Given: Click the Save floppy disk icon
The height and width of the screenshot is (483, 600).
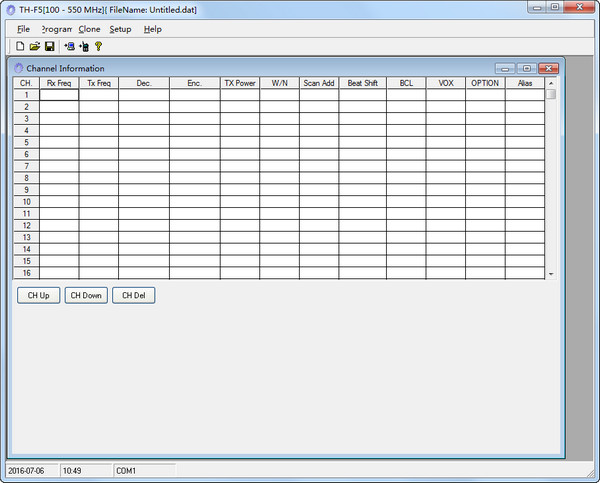Looking at the screenshot, I should [x=49, y=46].
